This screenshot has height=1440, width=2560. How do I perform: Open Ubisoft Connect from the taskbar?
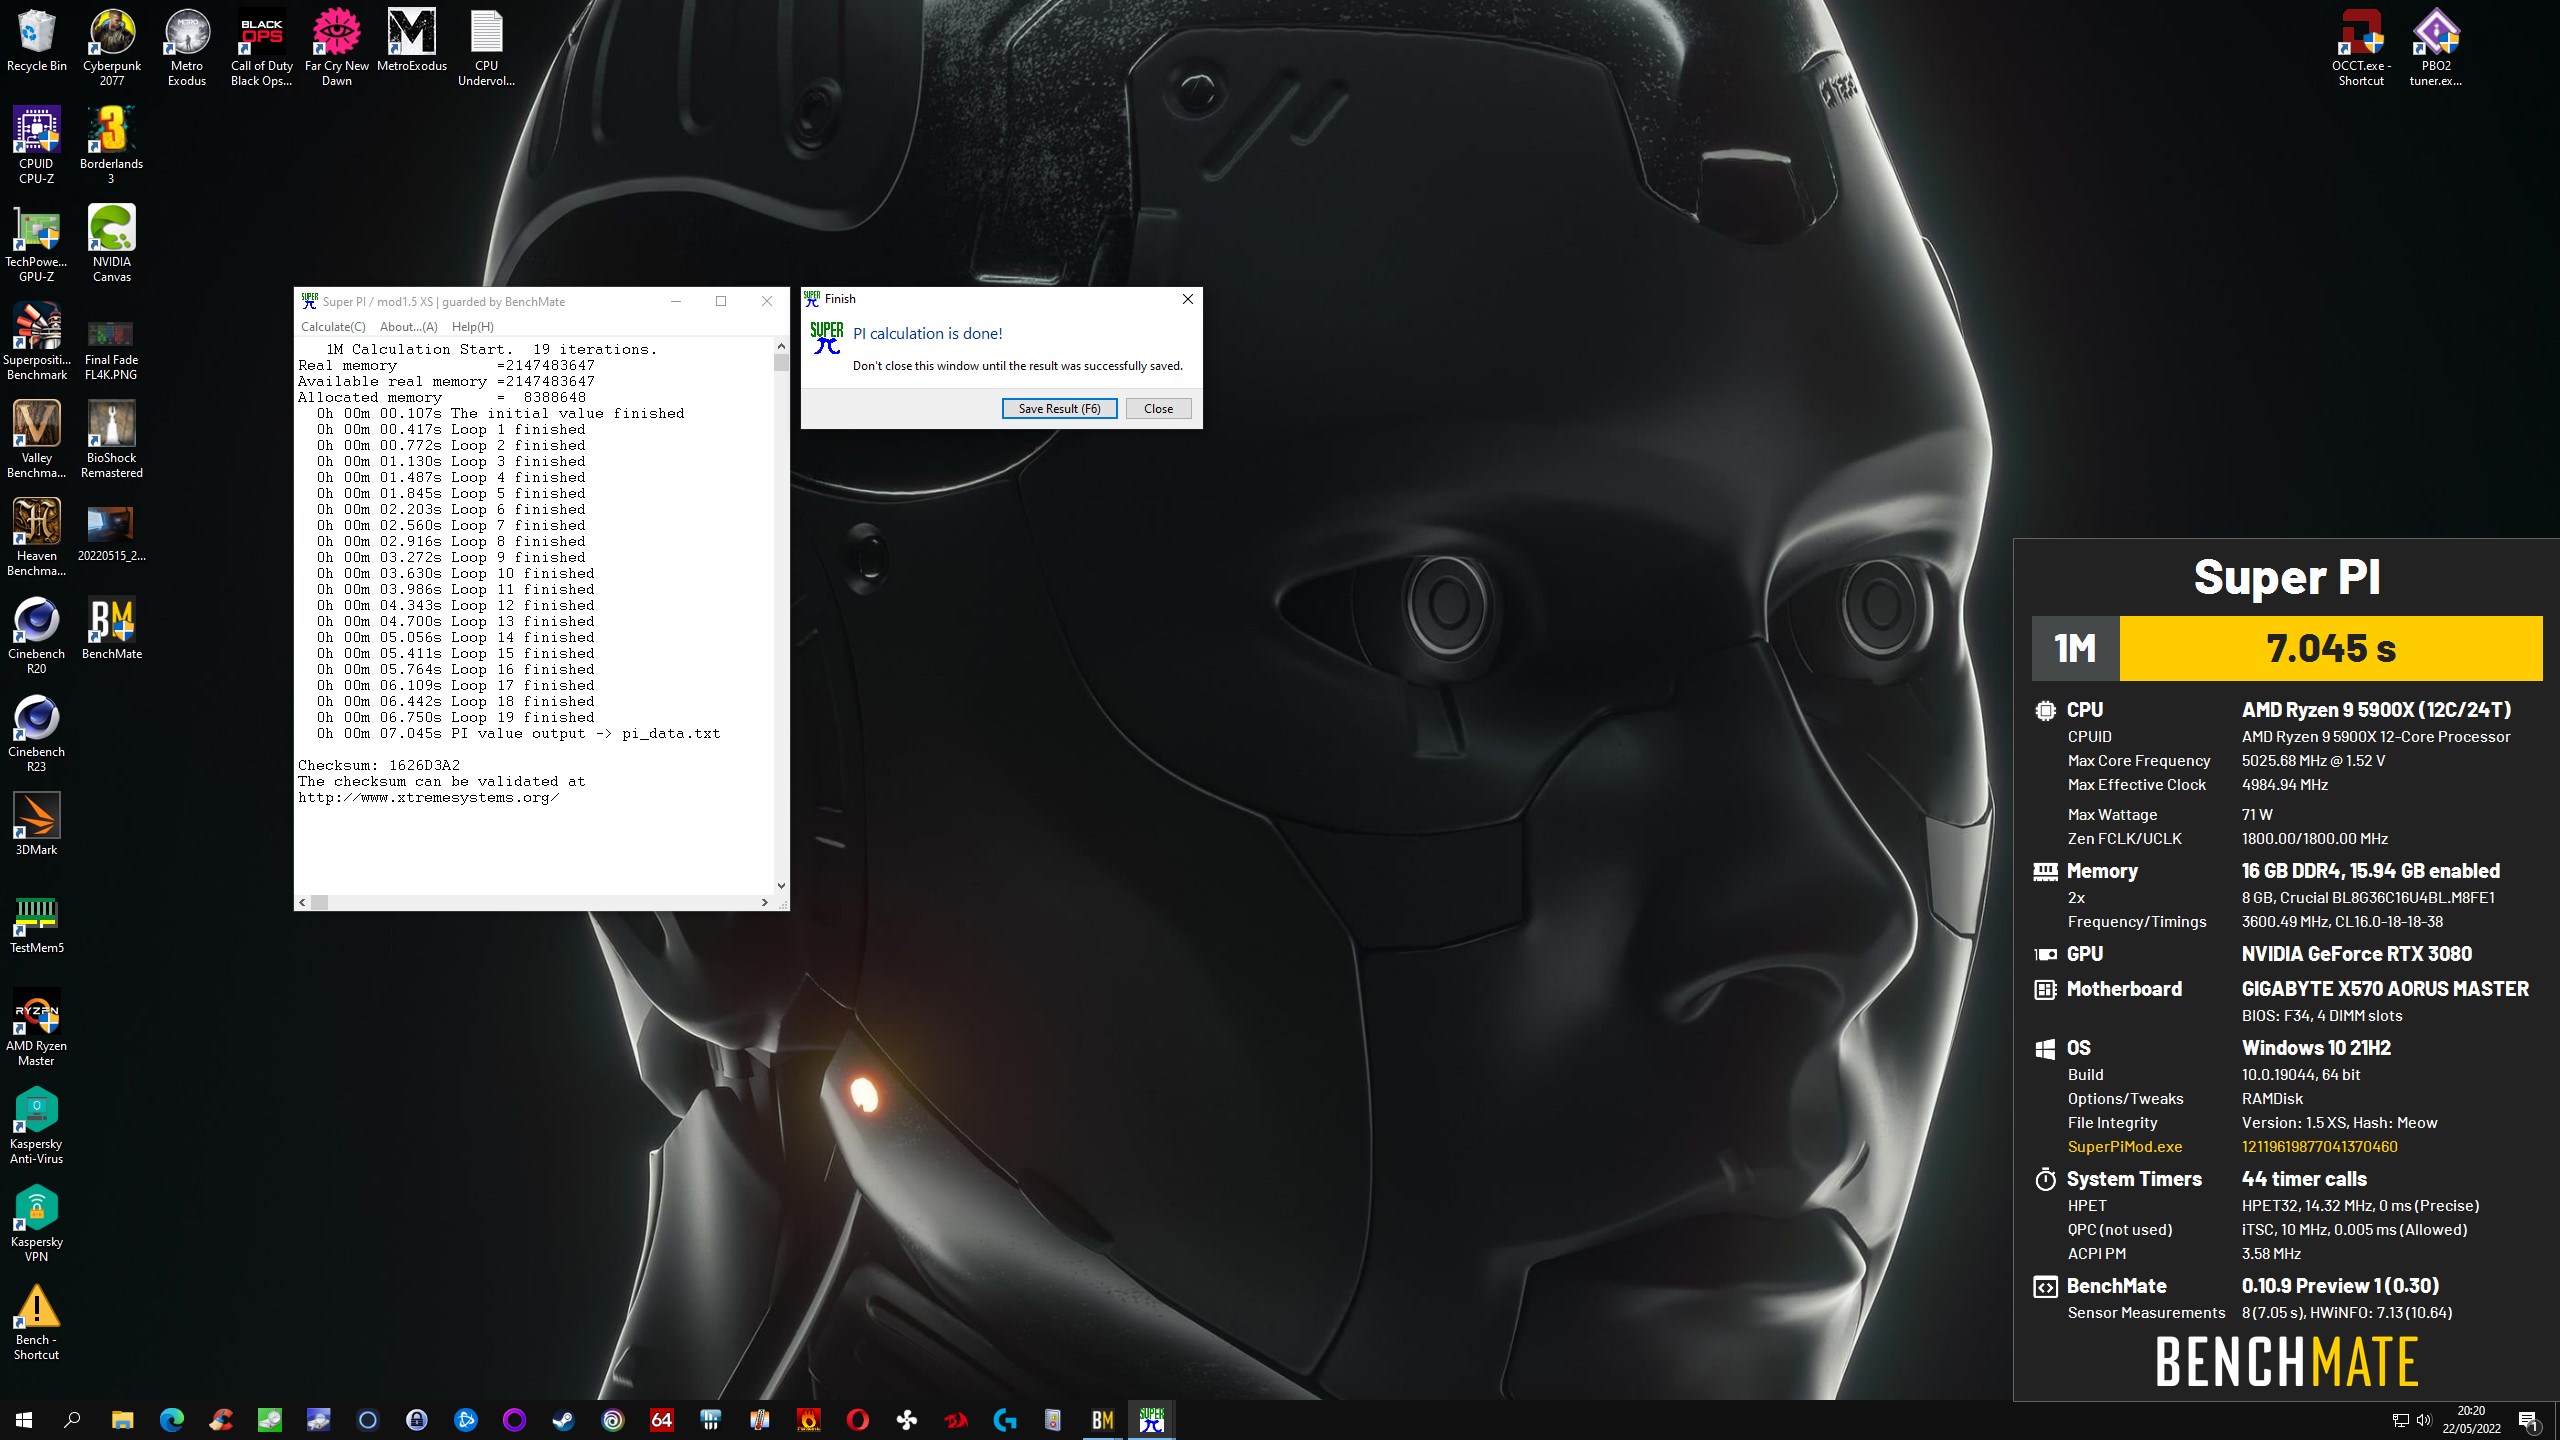613,1420
